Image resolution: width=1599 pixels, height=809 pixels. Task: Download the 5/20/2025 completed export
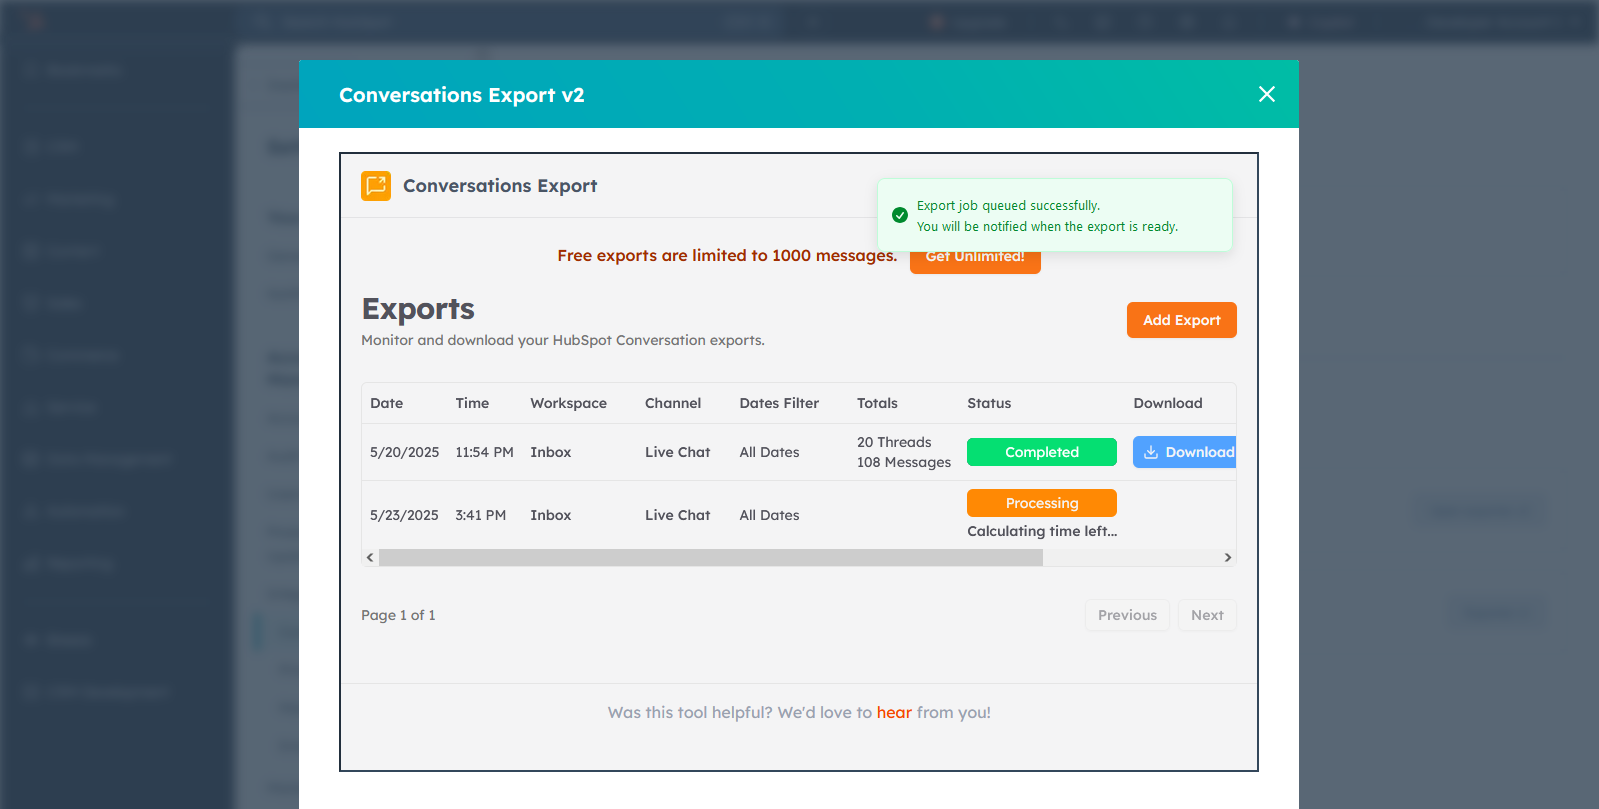[x=1185, y=452]
